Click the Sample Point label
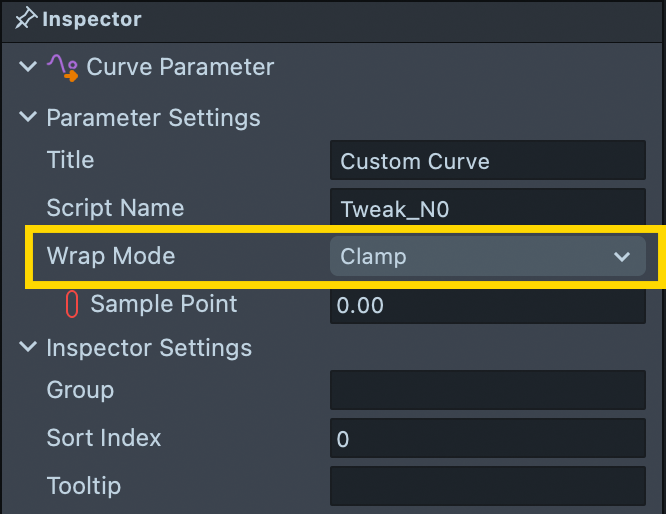 coord(164,304)
